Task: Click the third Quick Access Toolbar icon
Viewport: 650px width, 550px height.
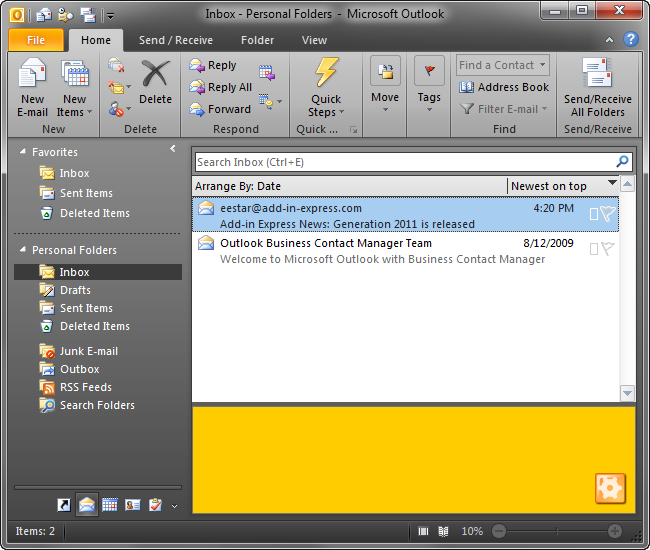Action: [88, 15]
